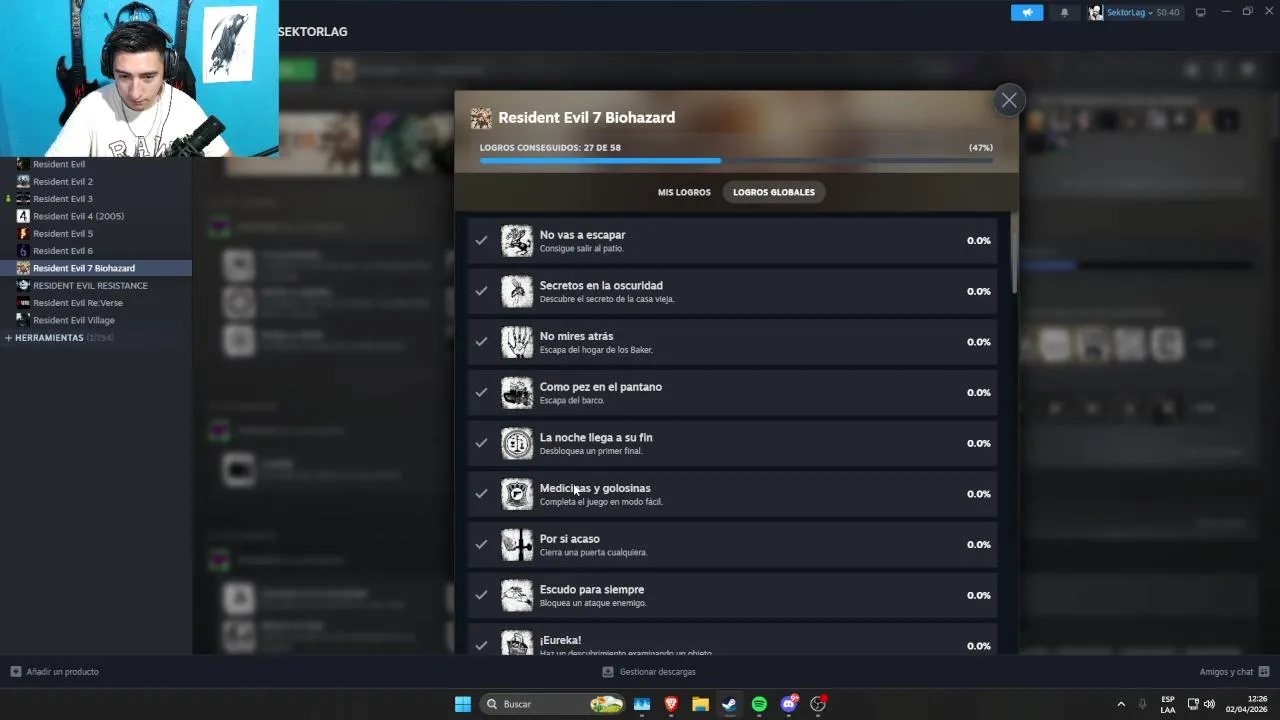
Task: Select Resident Evil 3 in the library
Action: click(63, 199)
